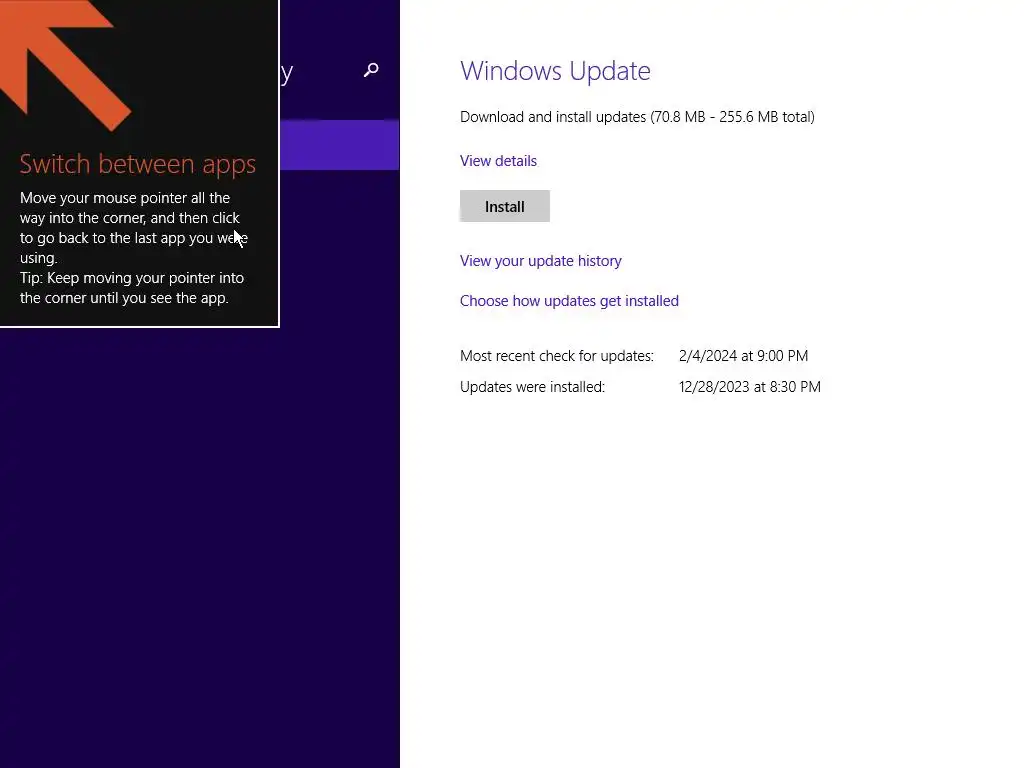This screenshot has height=768, width=1024.
Task: Click the Switch between apps tip title
Action: [138, 164]
